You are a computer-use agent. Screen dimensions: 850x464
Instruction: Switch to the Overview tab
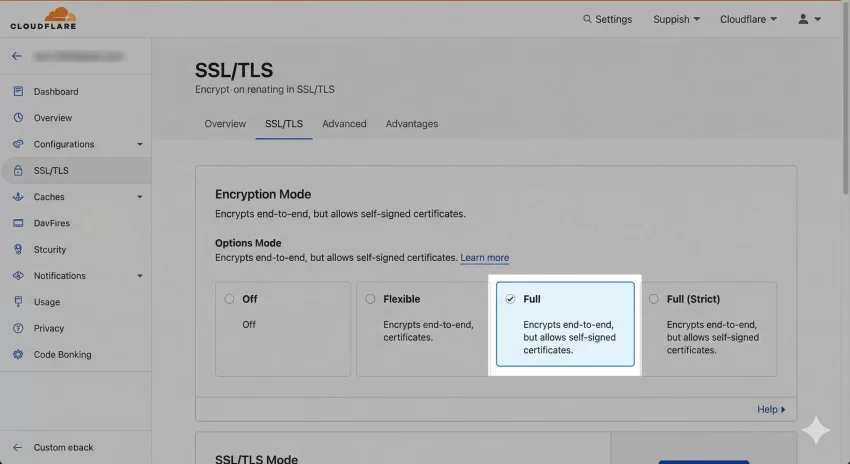point(225,124)
